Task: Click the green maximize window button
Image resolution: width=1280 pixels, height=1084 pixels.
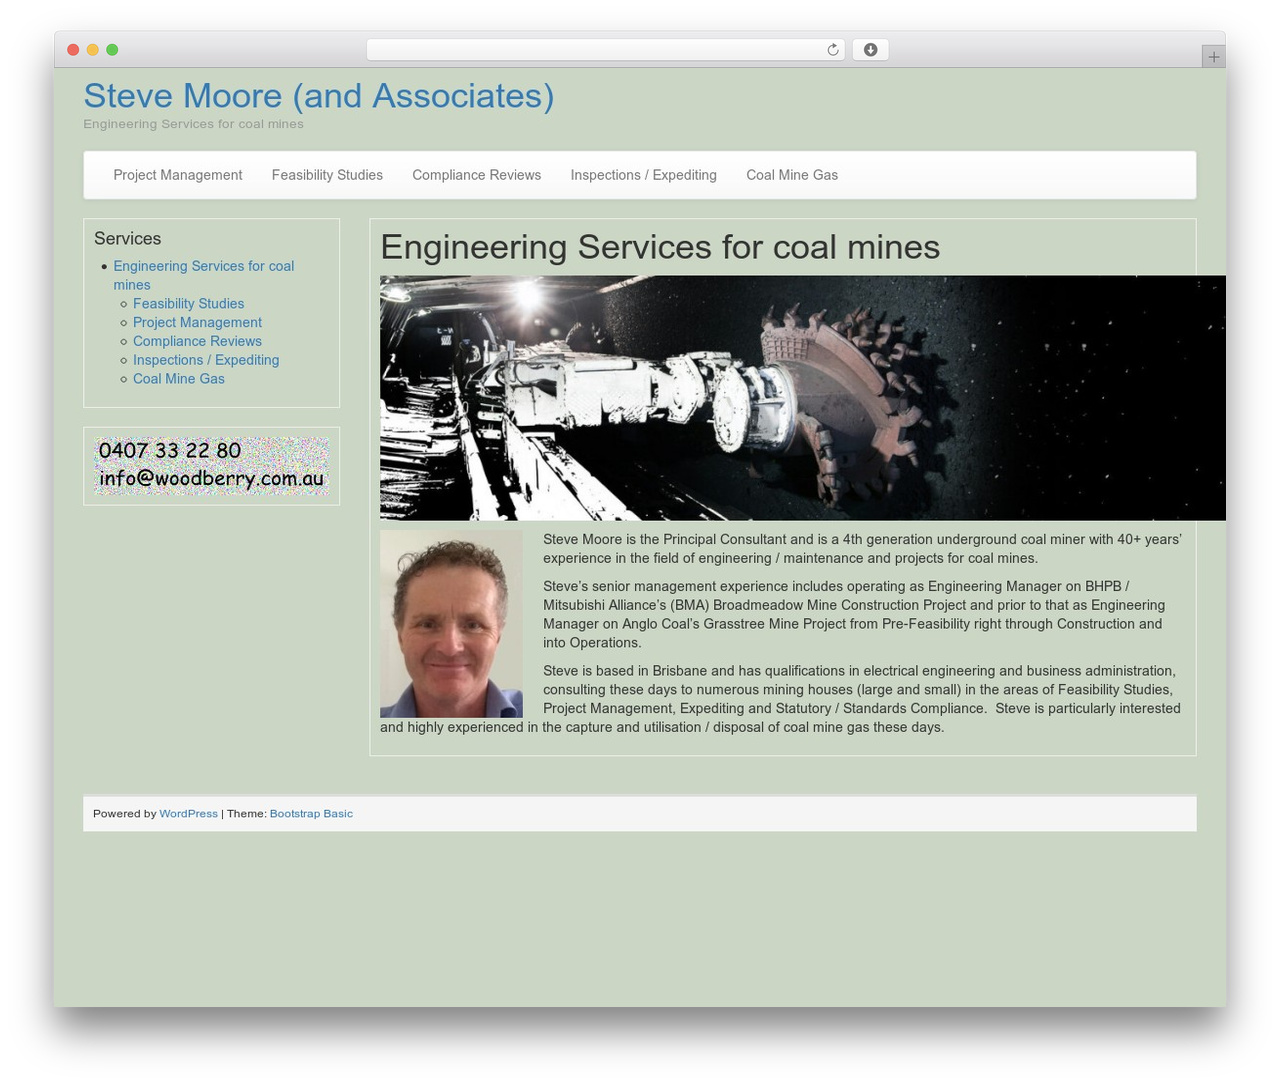Action: (x=112, y=50)
